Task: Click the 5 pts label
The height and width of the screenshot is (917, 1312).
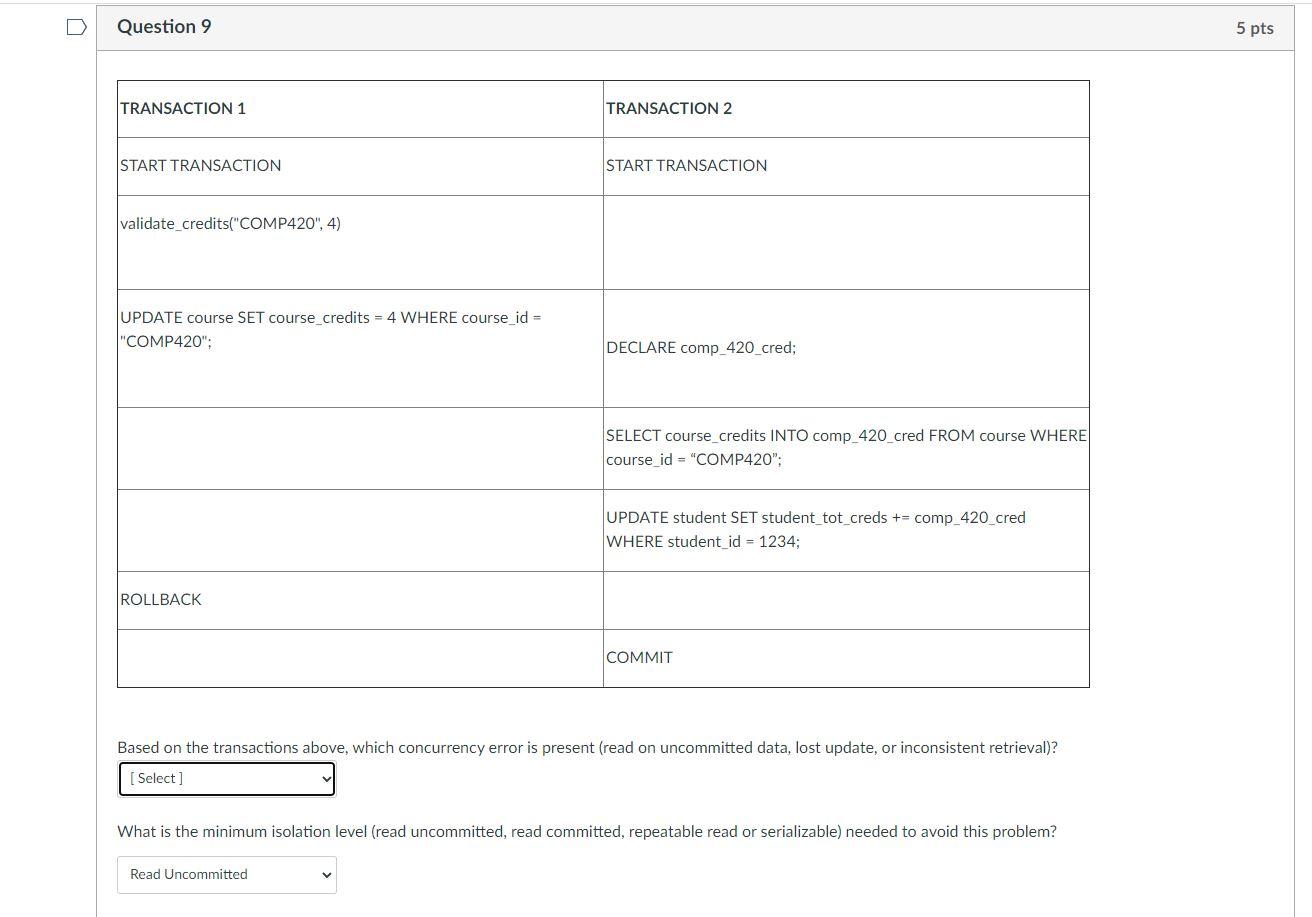Action: pos(1253,28)
